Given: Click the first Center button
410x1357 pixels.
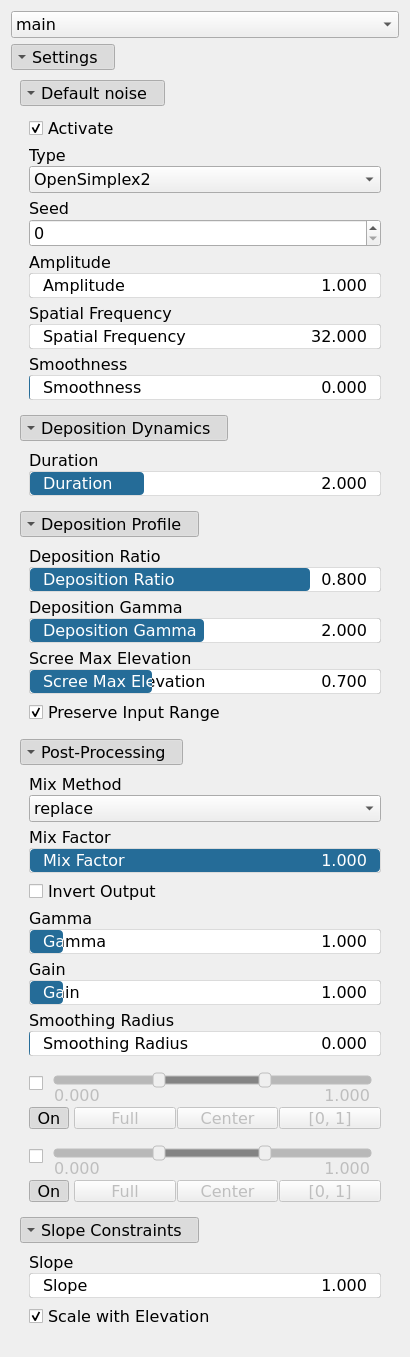Looking at the screenshot, I should pyautogui.click(x=227, y=1118).
